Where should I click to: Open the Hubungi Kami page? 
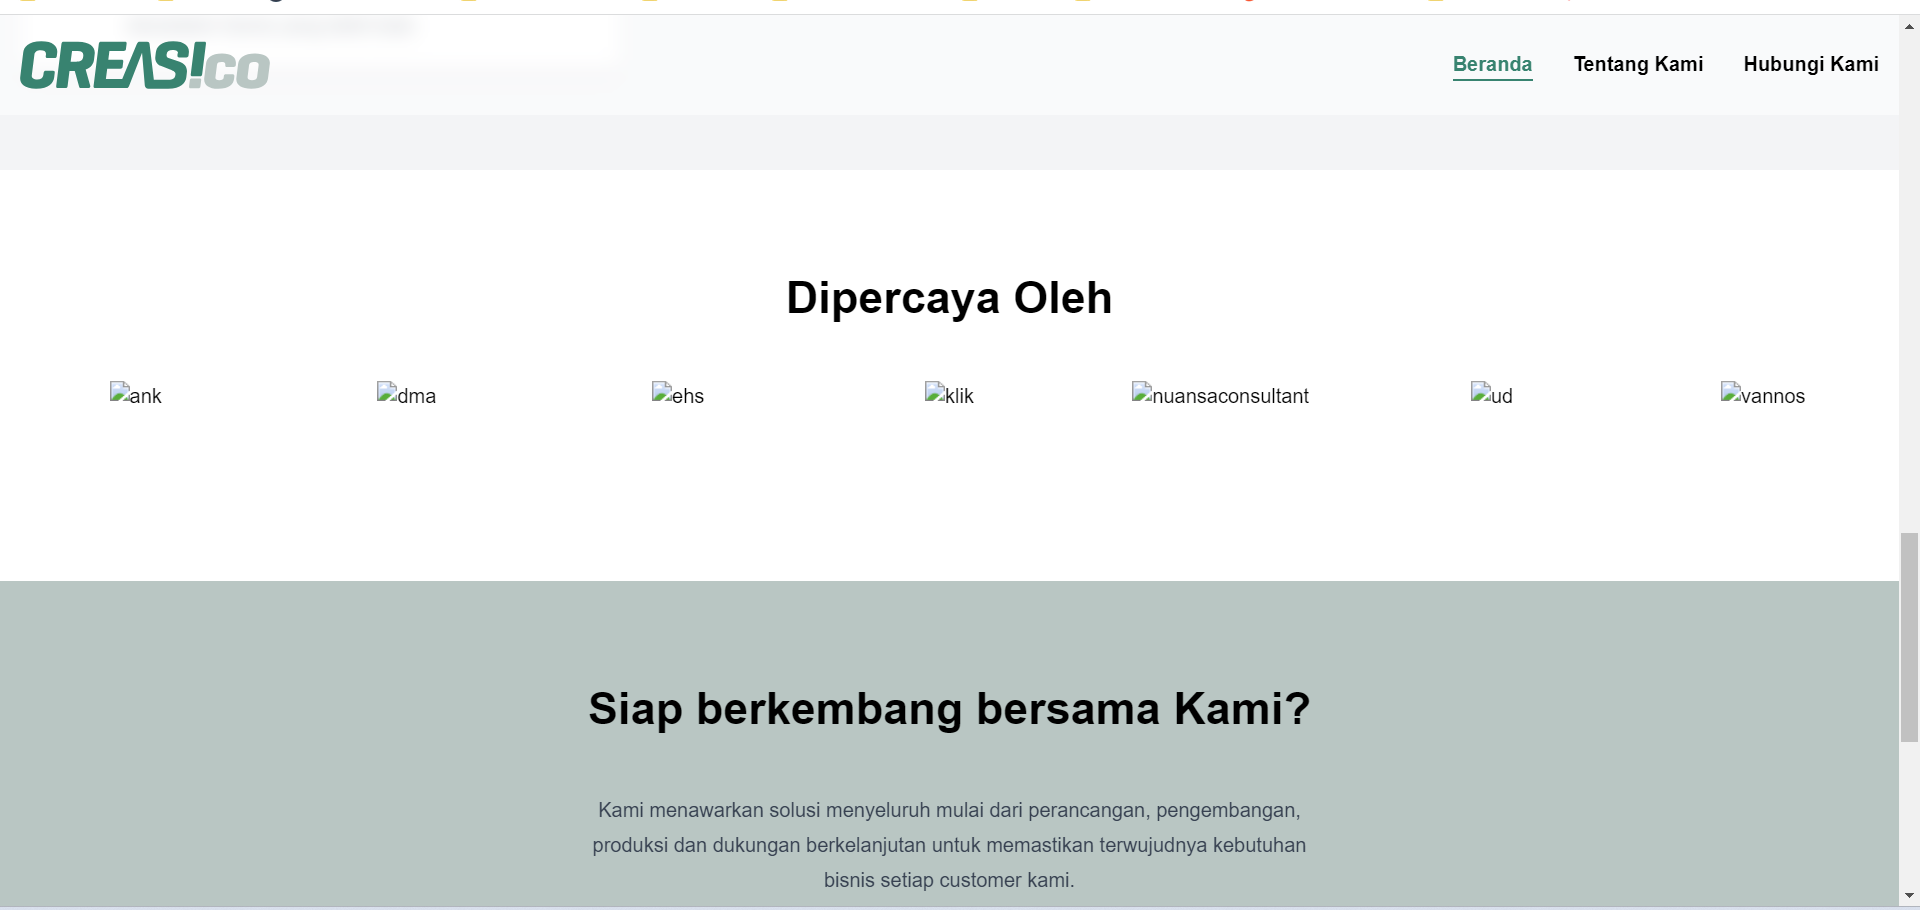coord(1811,64)
